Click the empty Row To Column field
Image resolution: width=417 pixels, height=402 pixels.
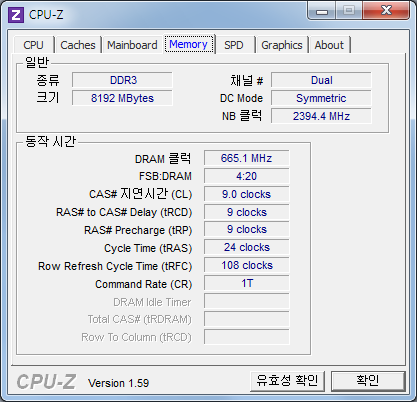coord(247,337)
